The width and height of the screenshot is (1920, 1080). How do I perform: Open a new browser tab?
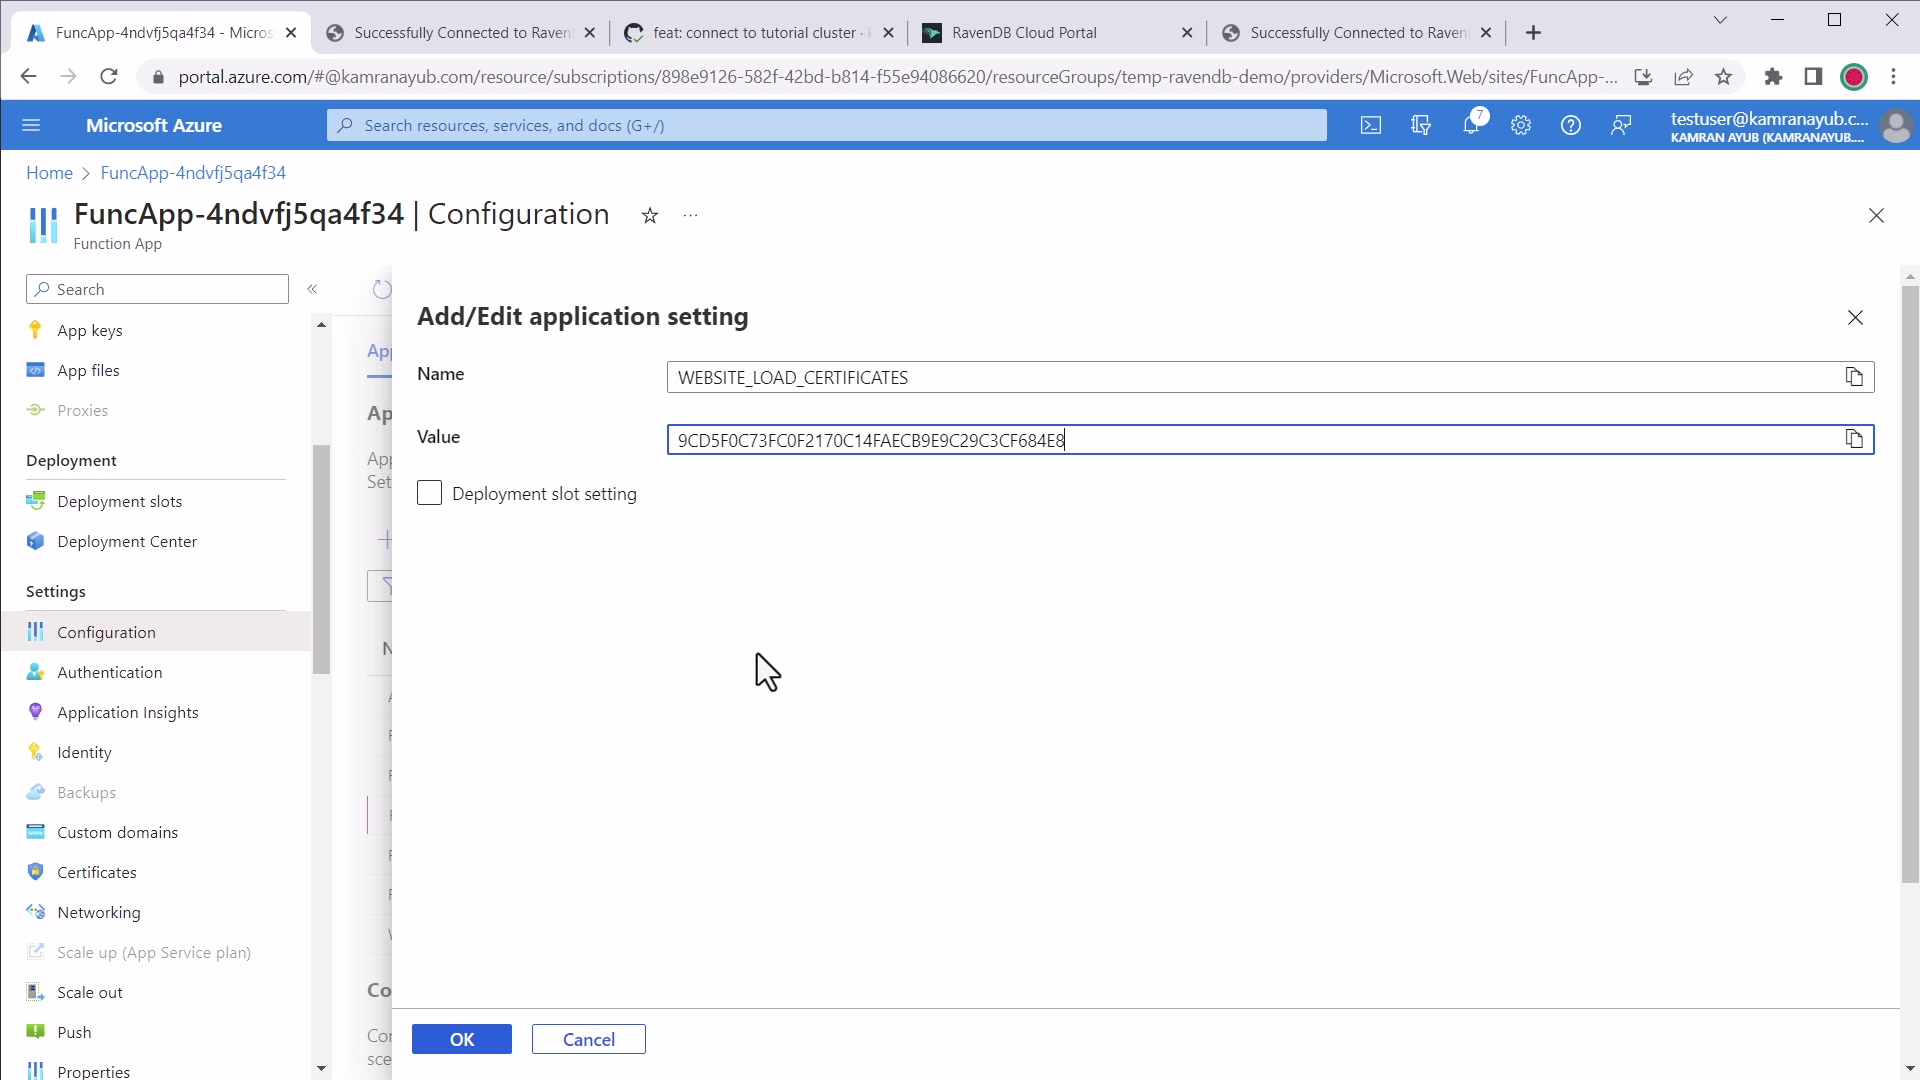click(x=1533, y=33)
